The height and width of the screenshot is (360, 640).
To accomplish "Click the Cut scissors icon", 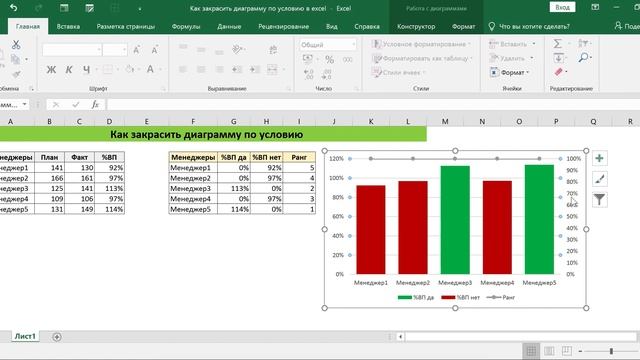I will tap(16, 44).
